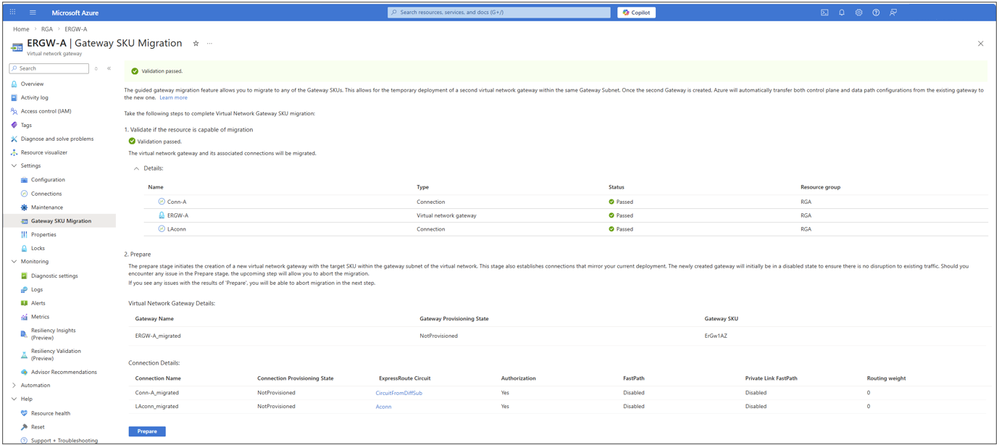The width and height of the screenshot is (999, 446).
Task: Click RGA in breadcrumb
Action: pos(47,29)
